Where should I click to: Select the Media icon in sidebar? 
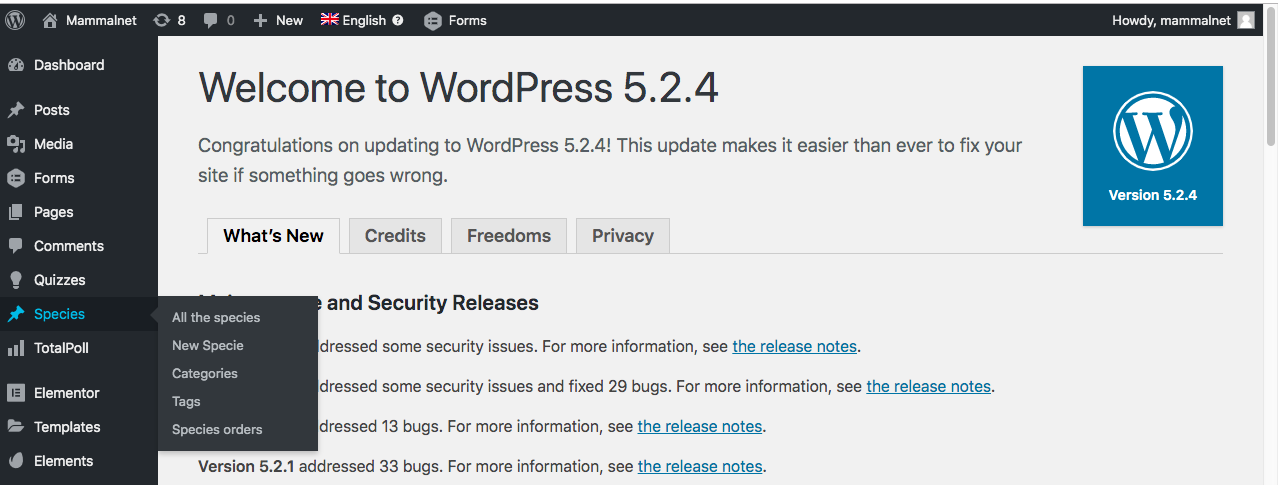pyautogui.click(x=16, y=144)
